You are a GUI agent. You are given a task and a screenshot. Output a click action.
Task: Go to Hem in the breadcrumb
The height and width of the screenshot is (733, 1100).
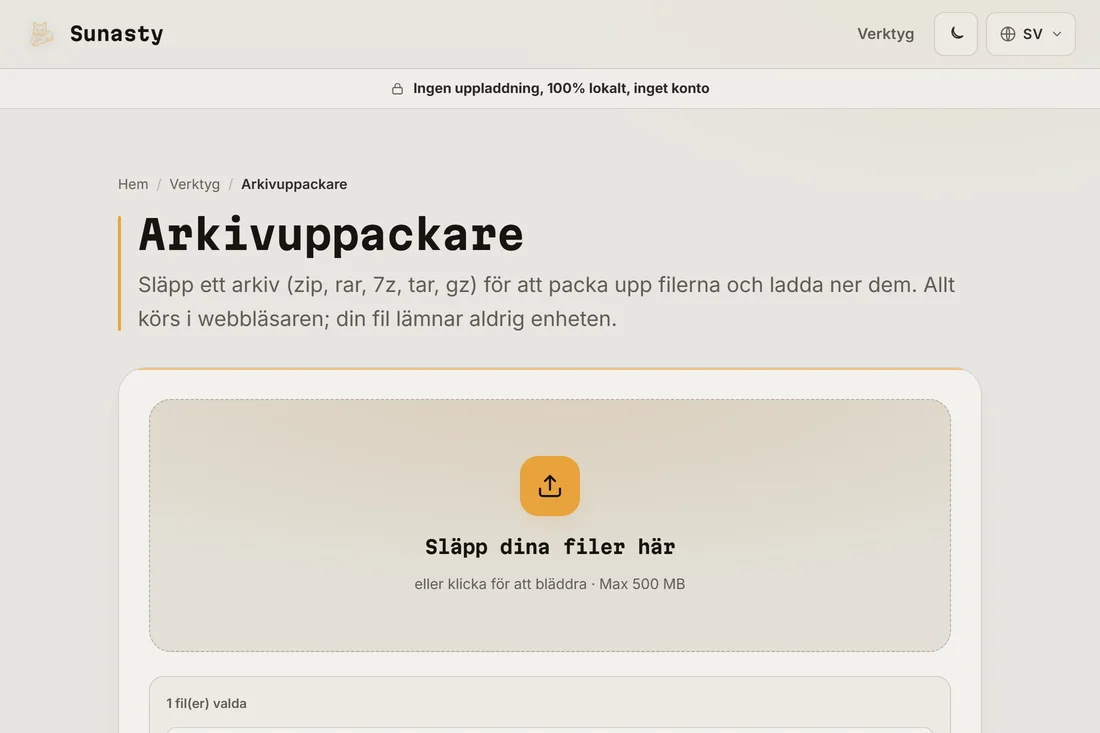[133, 184]
